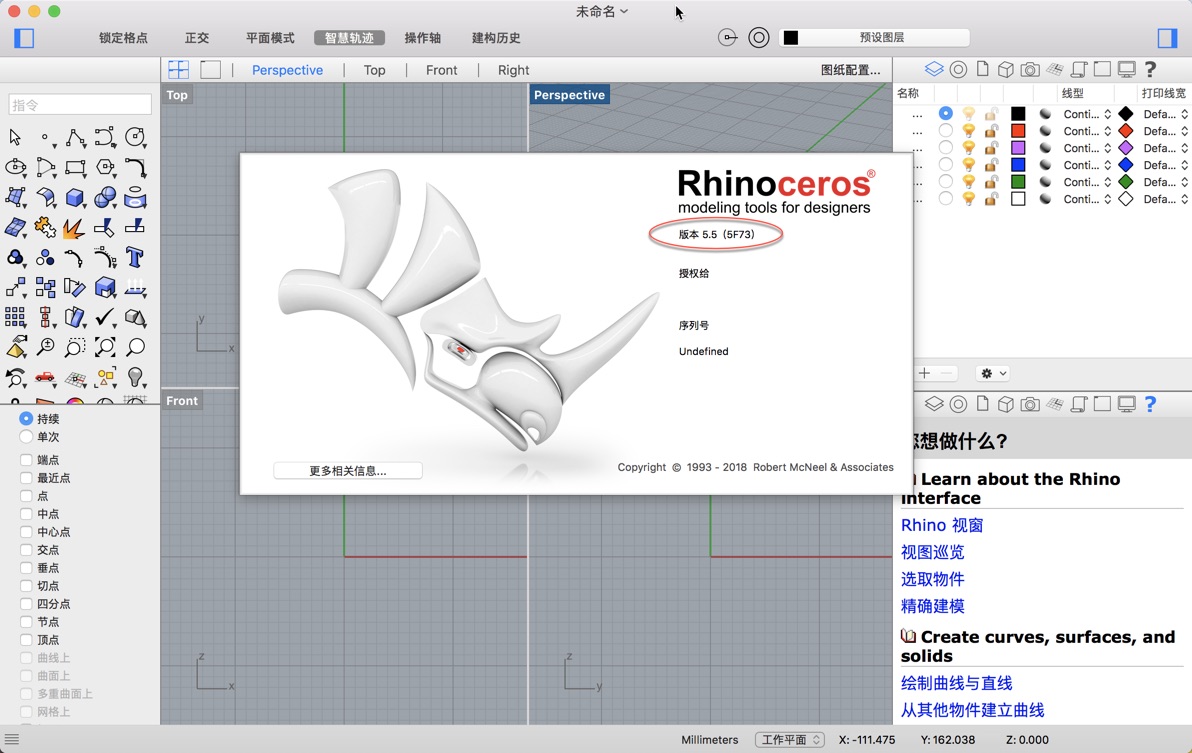The height and width of the screenshot is (753, 1192).
Task: Check the 中心点 snap option
Action: tap(26, 532)
